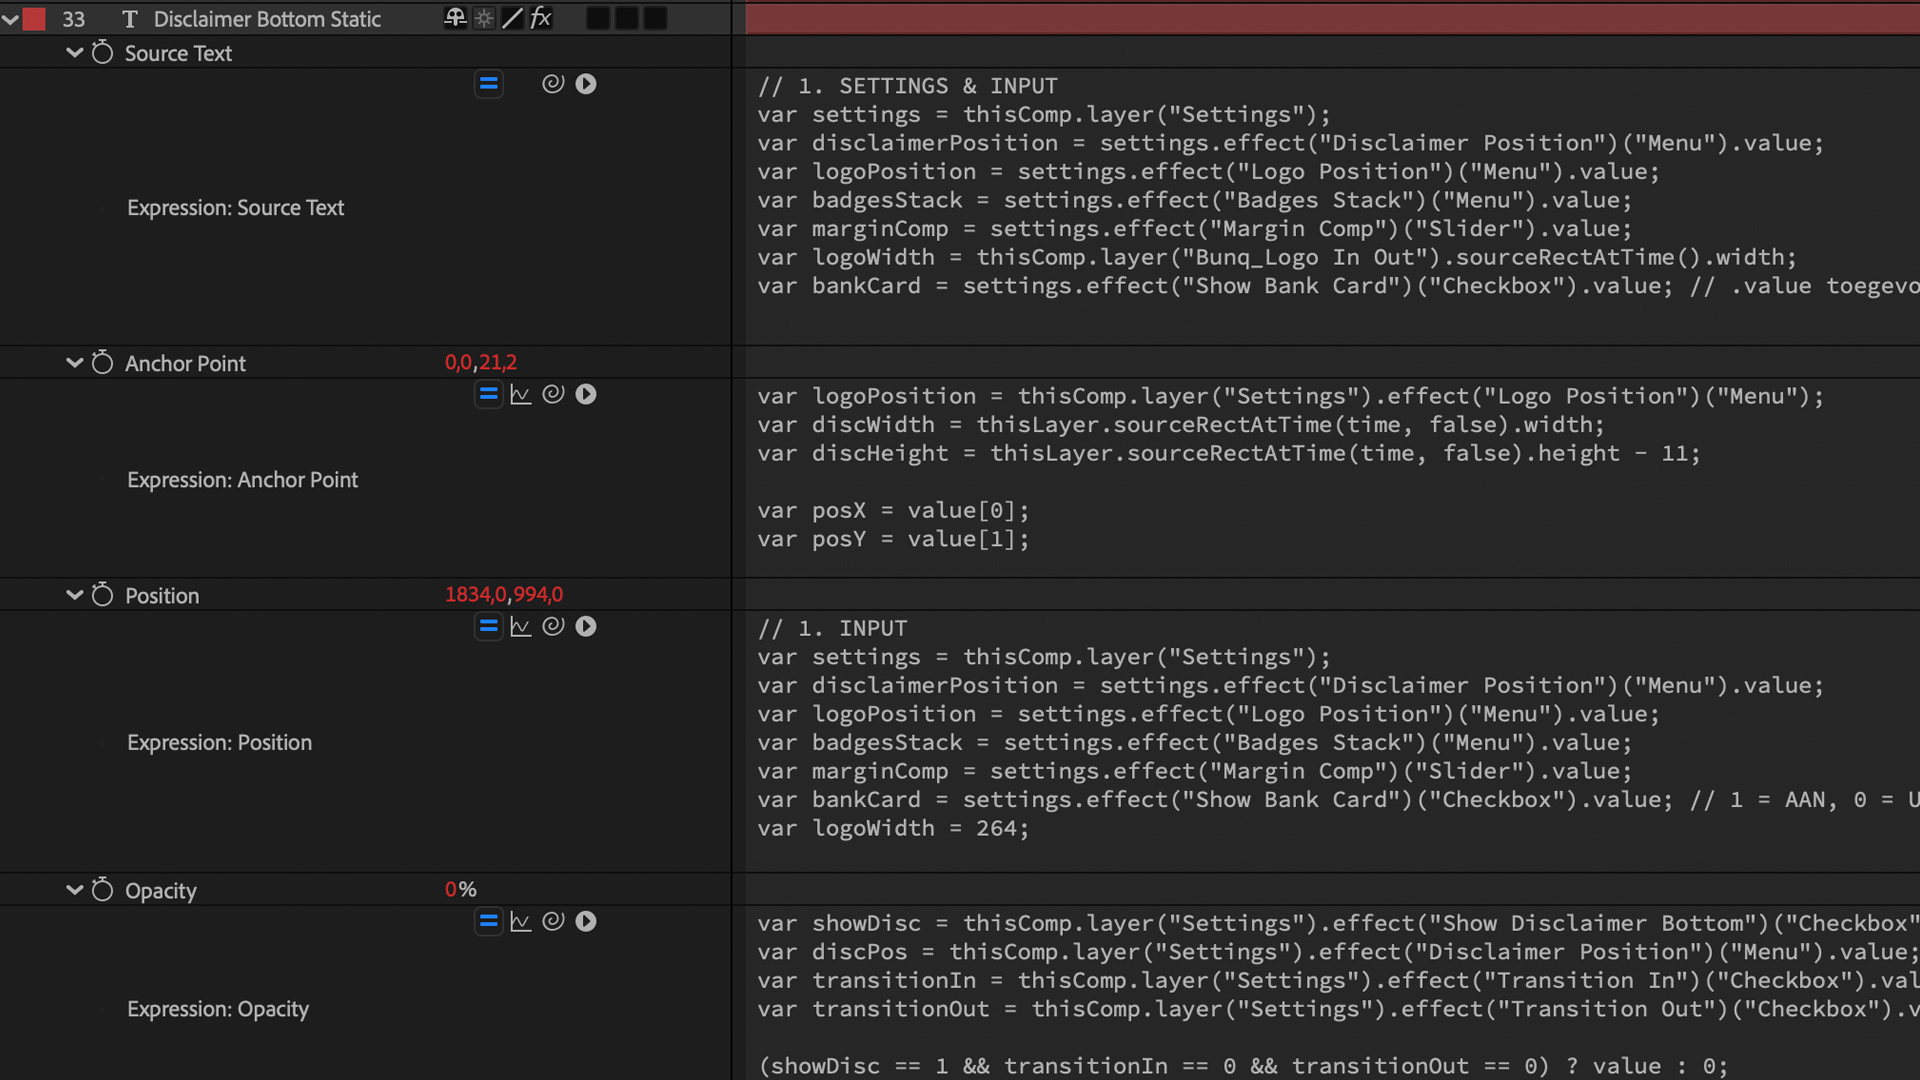The width and height of the screenshot is (1920, 1080).
Task: Collapse the Anchor Point property
Action: 74,363
